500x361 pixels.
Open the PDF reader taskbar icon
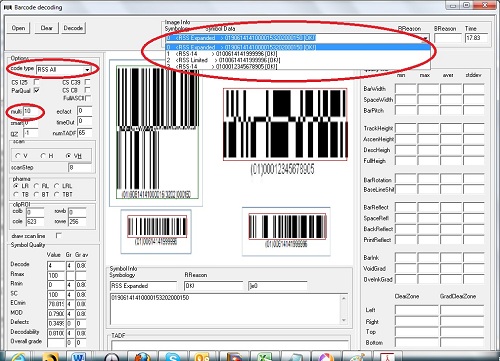pos(387,357)
